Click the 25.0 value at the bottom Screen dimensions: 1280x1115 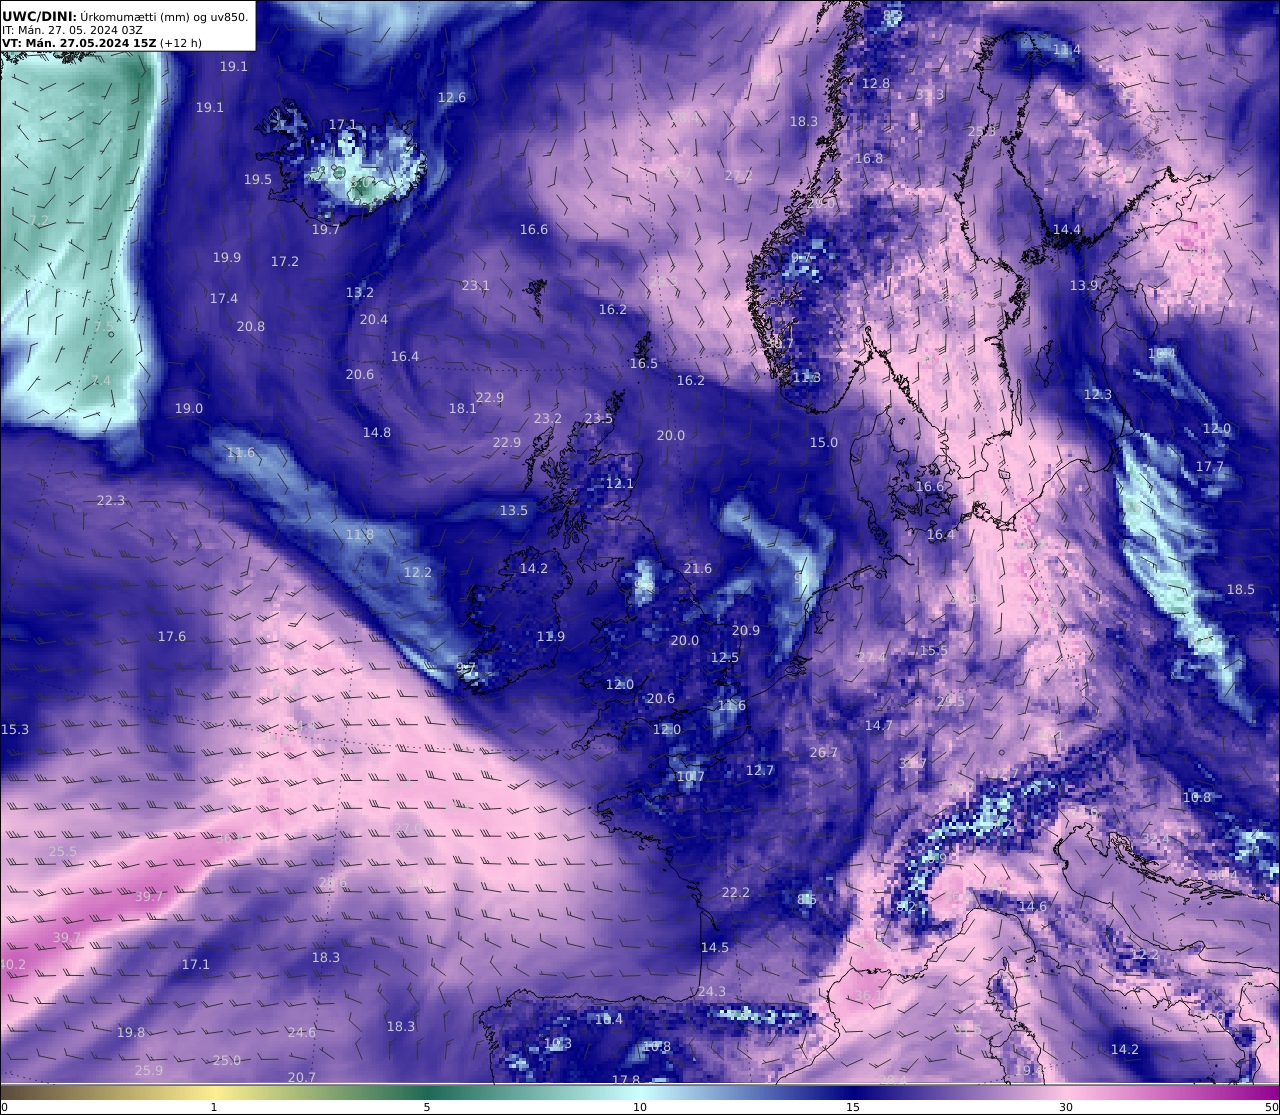click(x=227, y=1060)
